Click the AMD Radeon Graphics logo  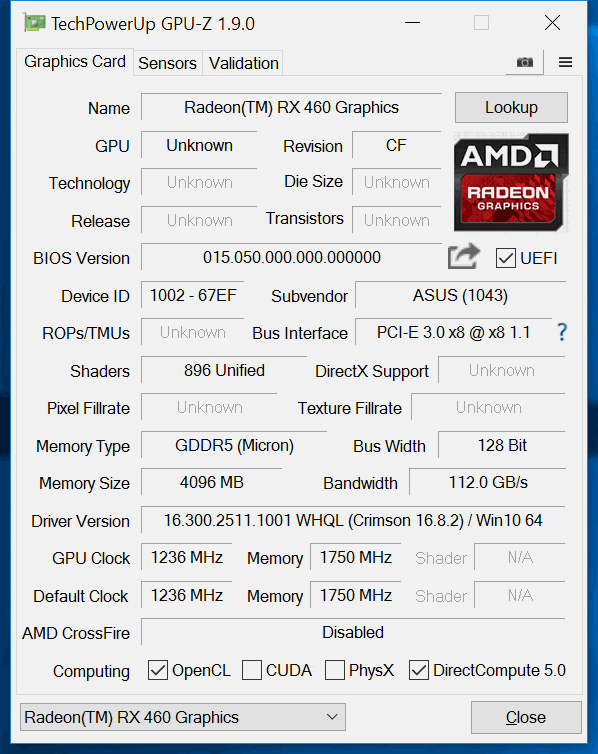[511, 182]
